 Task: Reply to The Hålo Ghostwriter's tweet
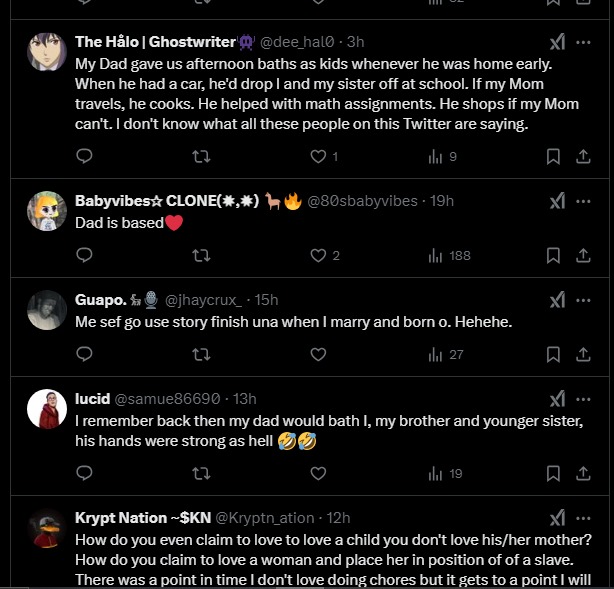[x=85, y=156]
